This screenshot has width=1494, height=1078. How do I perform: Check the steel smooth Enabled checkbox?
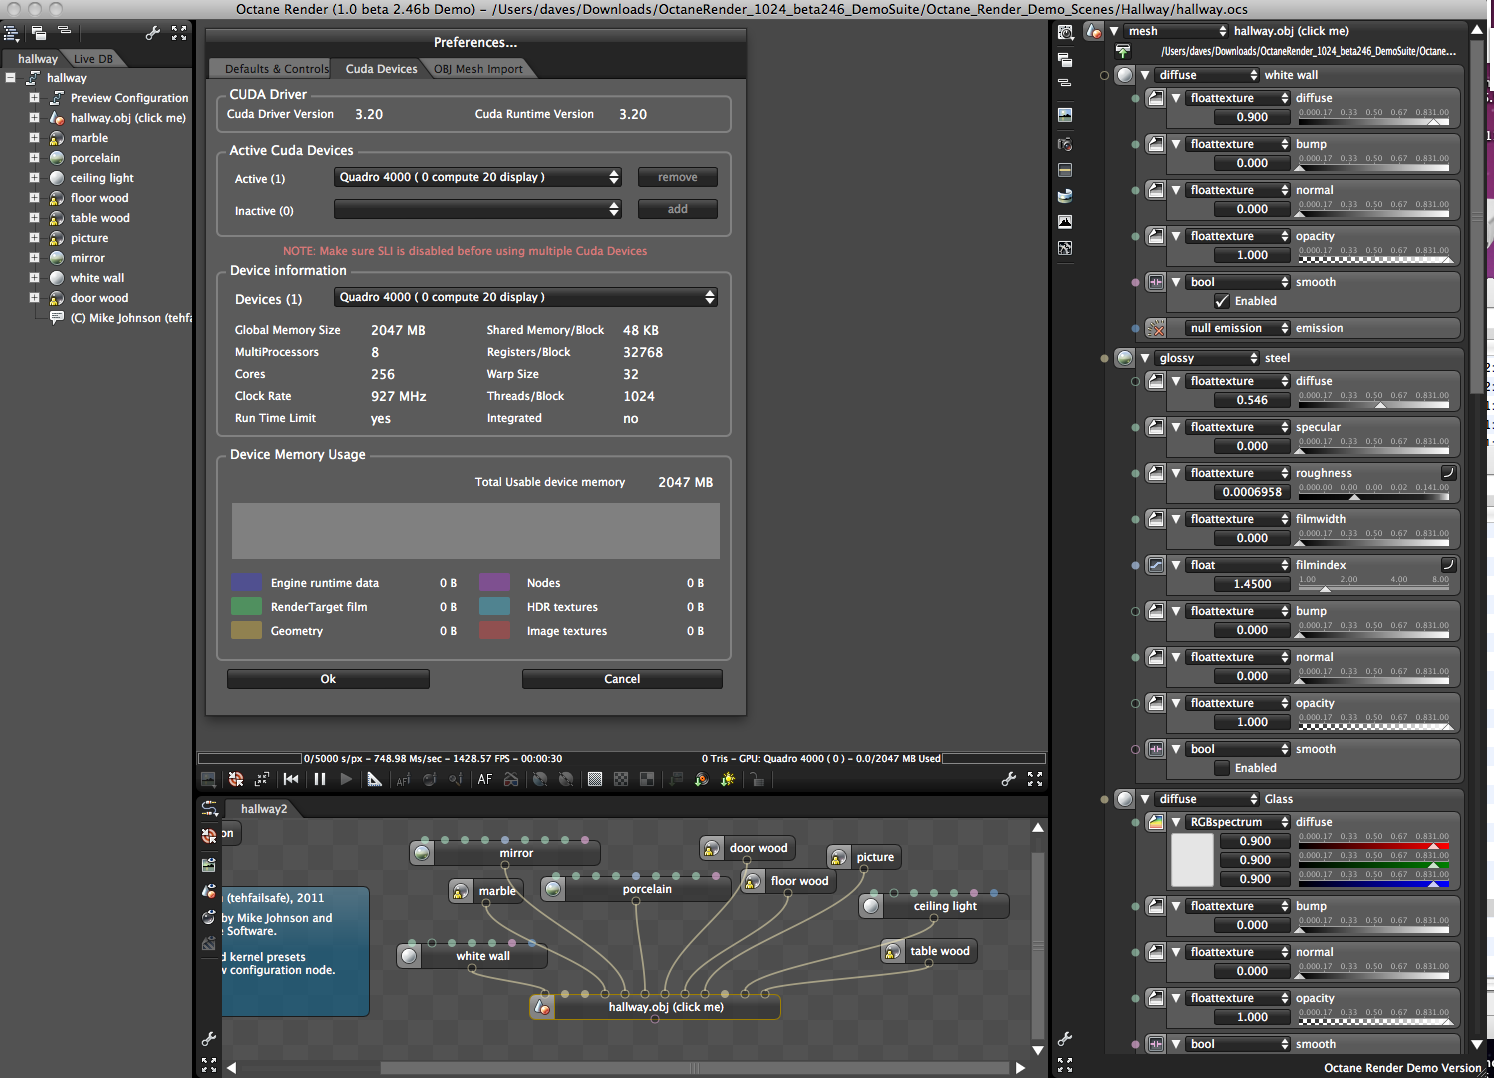1222,768
